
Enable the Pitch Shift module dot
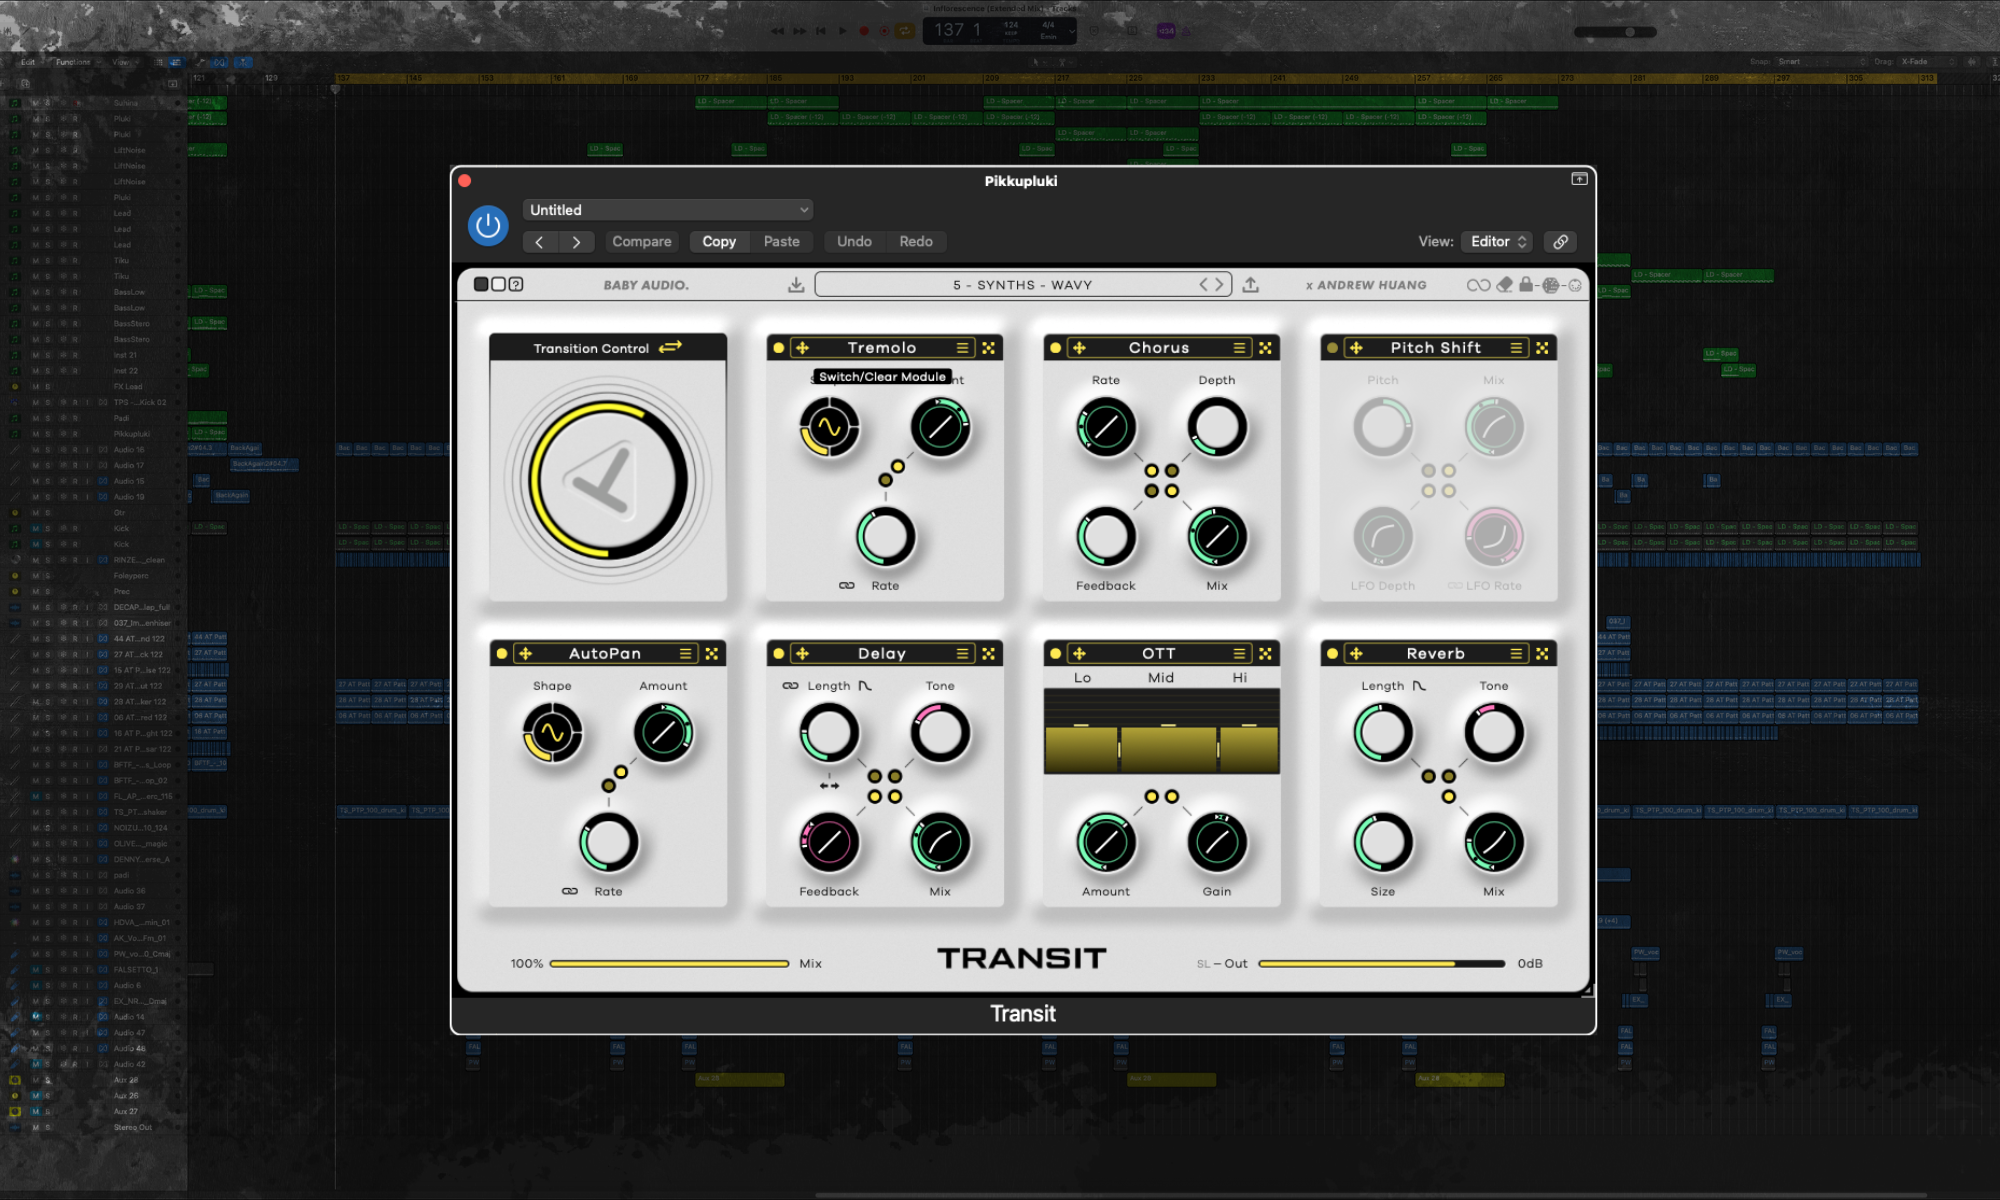click(1332, 348)
